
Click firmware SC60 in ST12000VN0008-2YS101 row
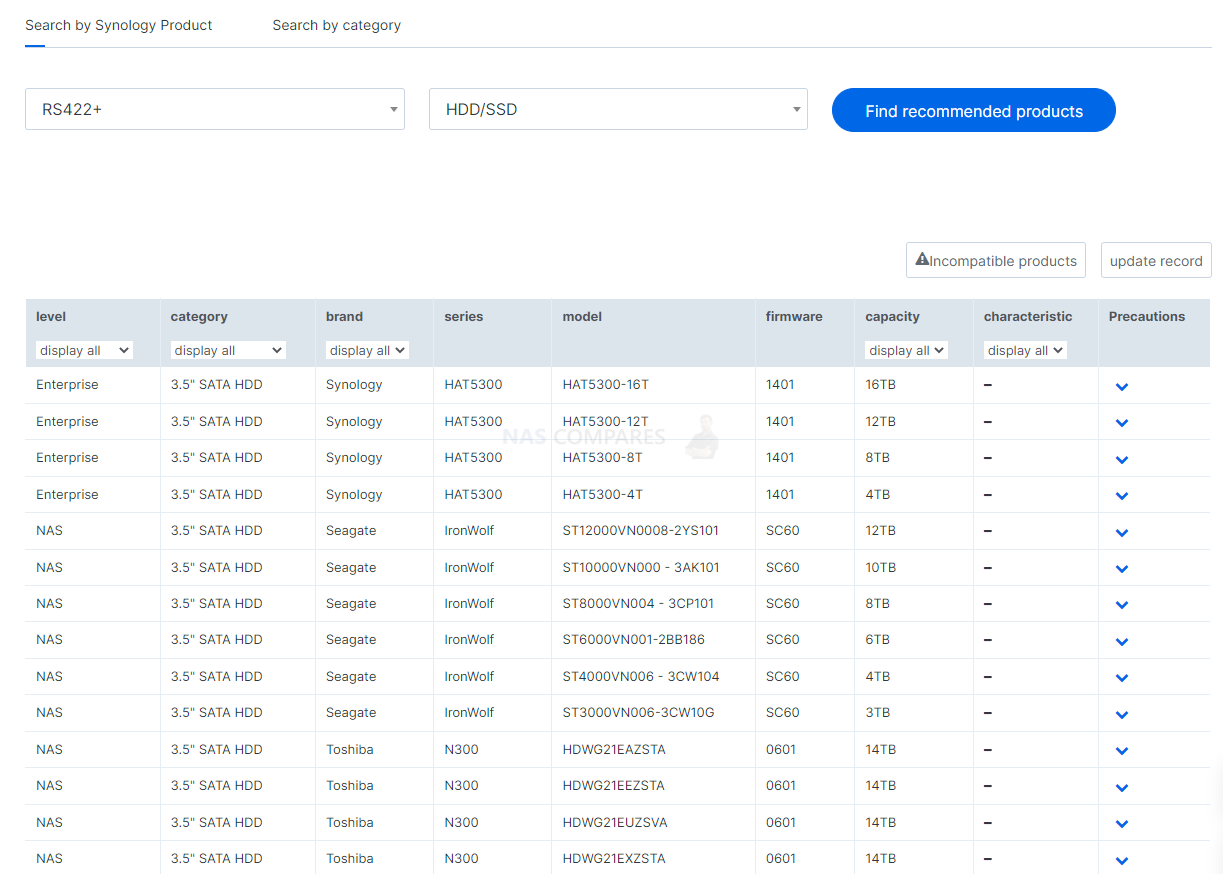tap(783, 530)
